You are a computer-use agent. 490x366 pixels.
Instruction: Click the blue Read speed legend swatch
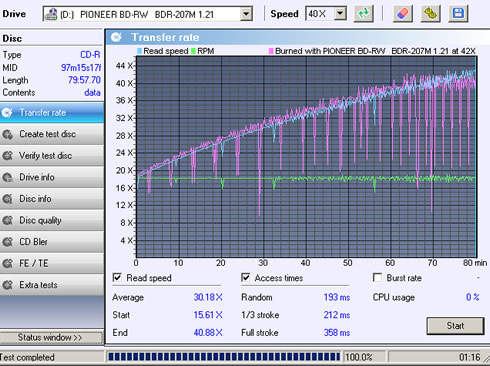[x=139, y=51]
